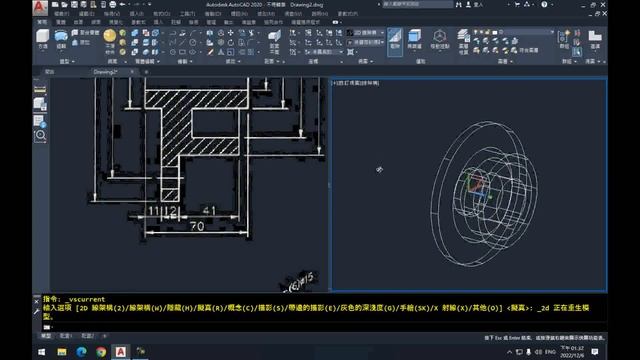The image size is (640, 360).
Task: Select the Rotate modify tool
Action: (231, 42)
